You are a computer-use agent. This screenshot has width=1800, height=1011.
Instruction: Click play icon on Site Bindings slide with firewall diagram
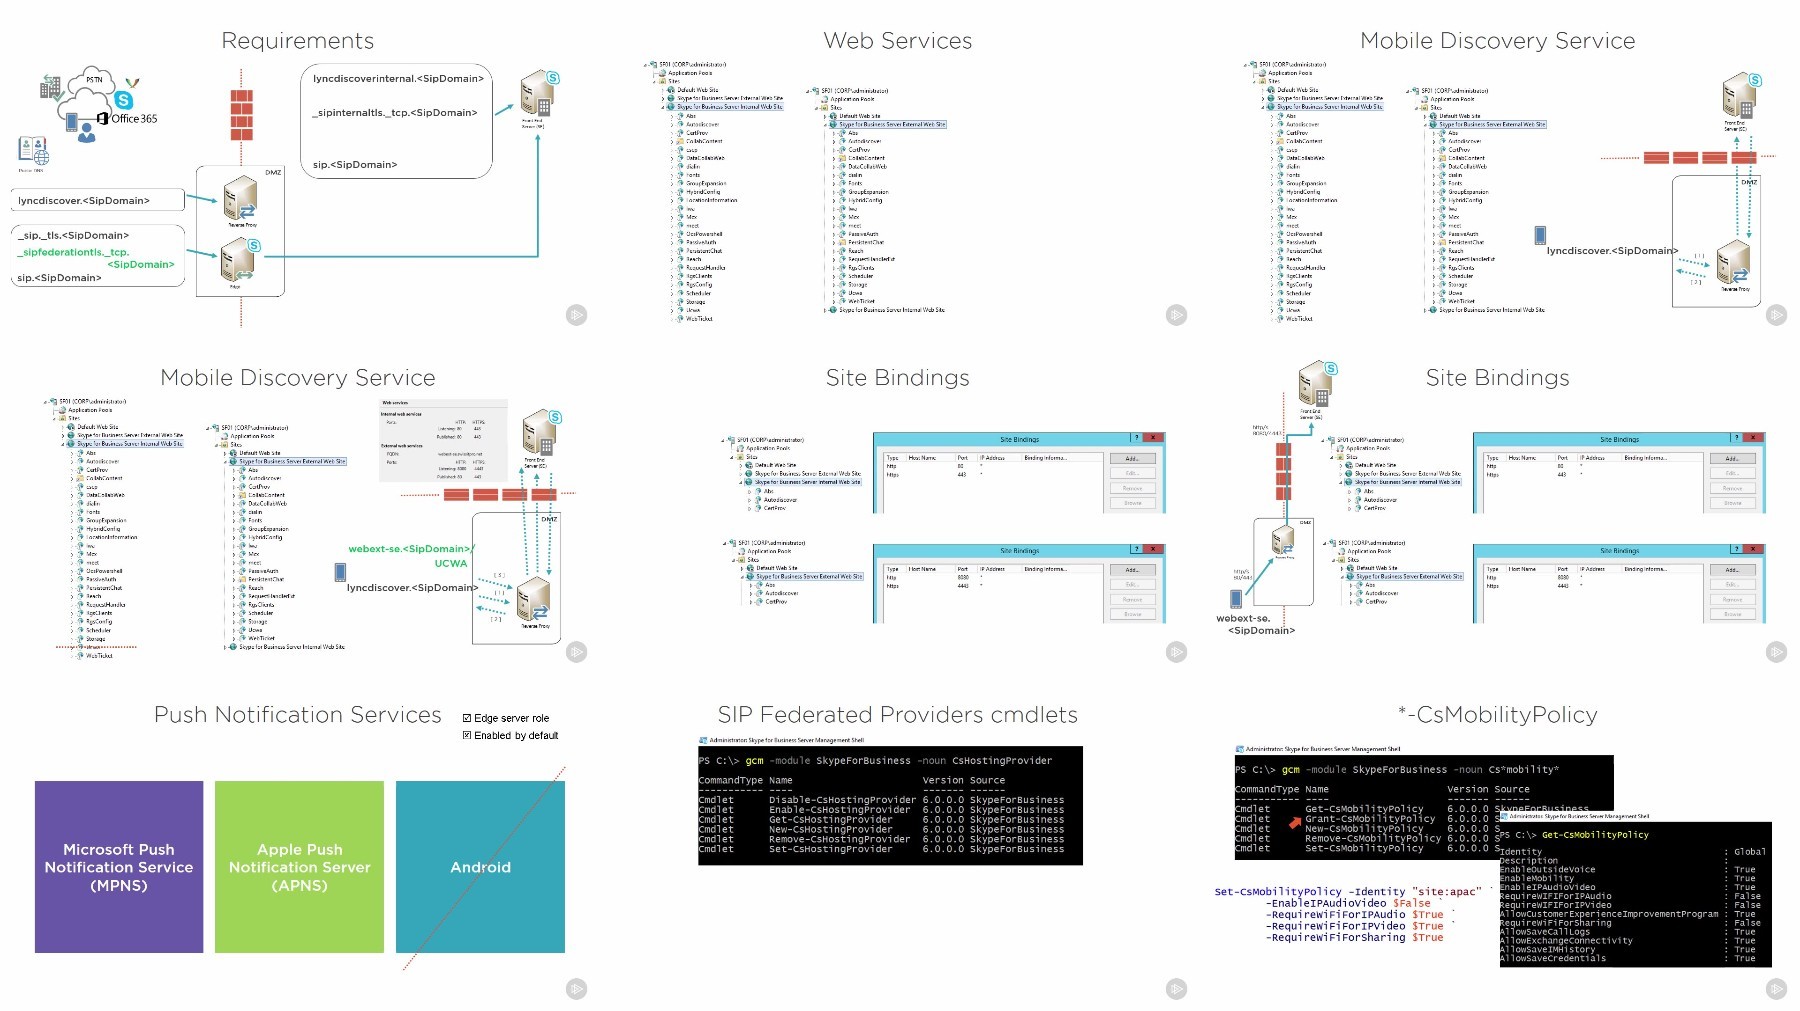coord(1777,652)
